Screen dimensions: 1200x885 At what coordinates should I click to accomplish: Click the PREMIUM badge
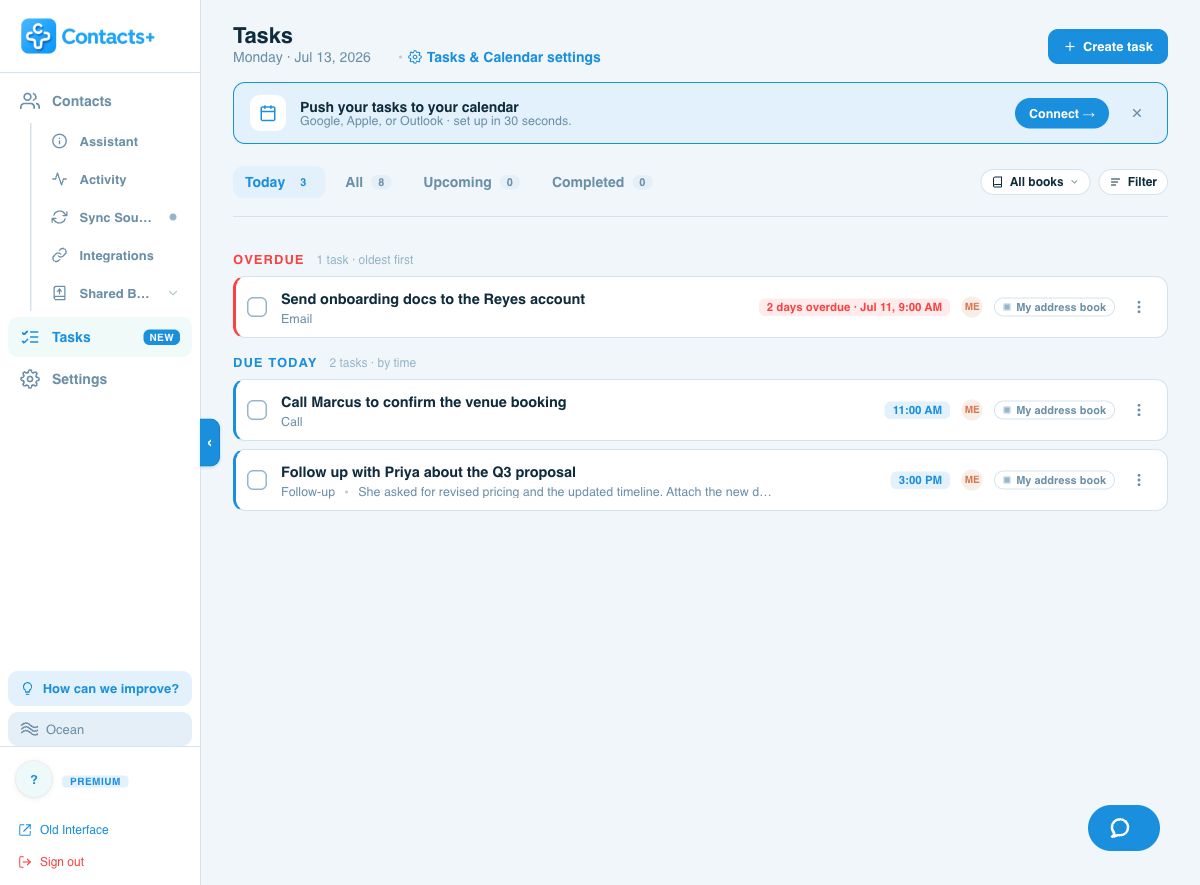point(96,781)
